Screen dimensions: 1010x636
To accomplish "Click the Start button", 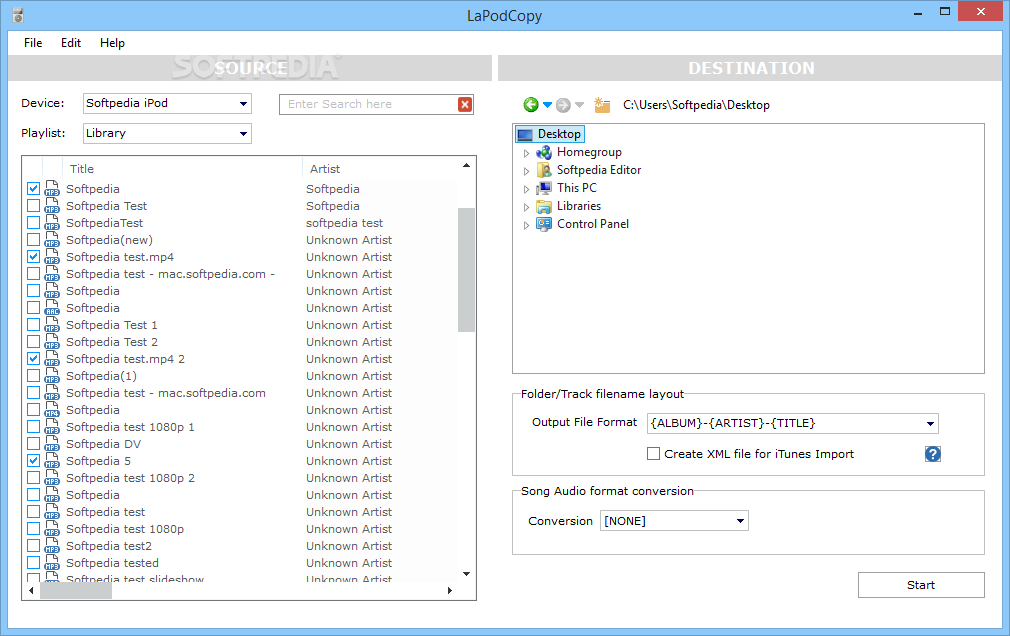I will tap(920, 585).
